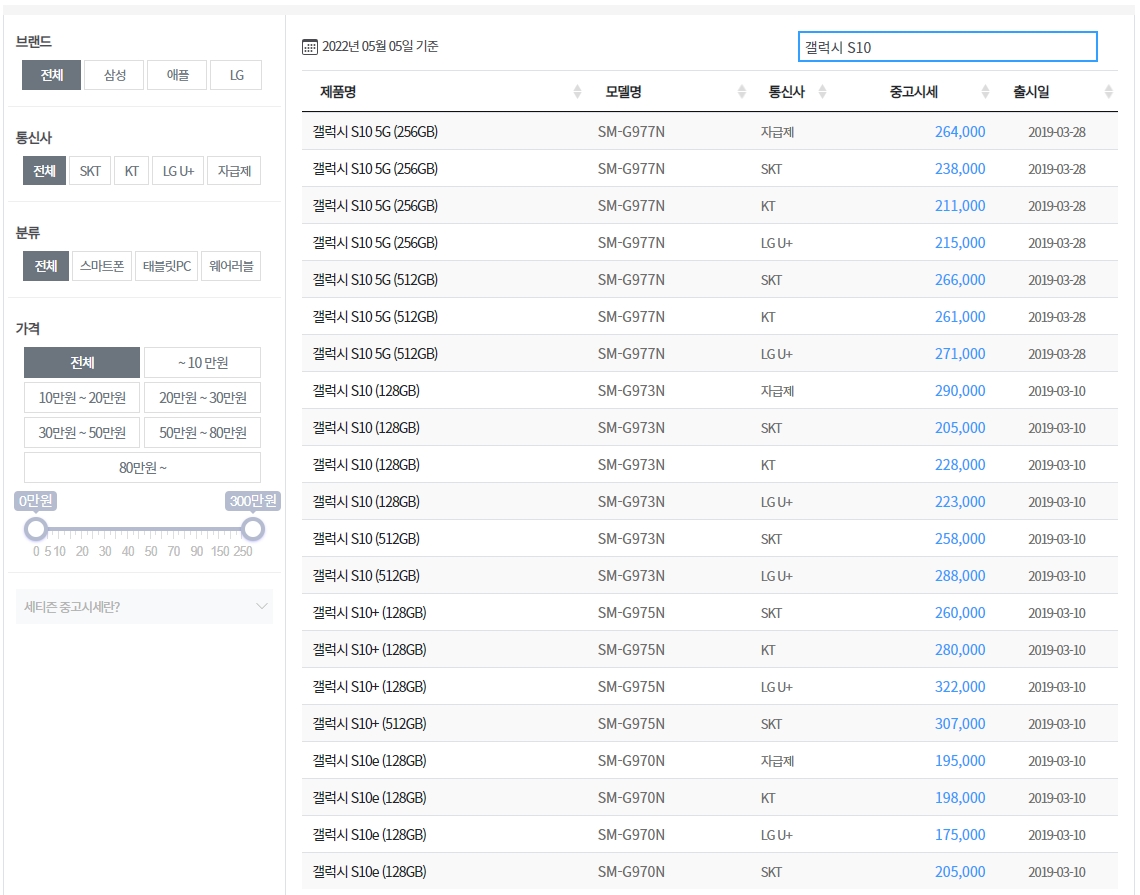
Task: Click the 198,000 price value
Action: tap(960, 798)
